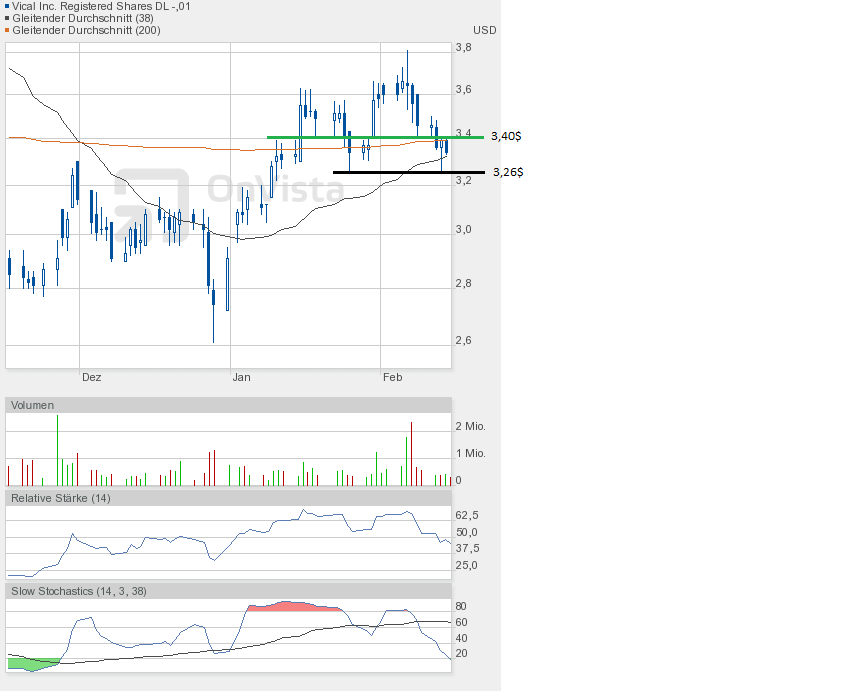Click the Jan label on time axis
This screenshot has width=850, height=691.
click(241, 377)
